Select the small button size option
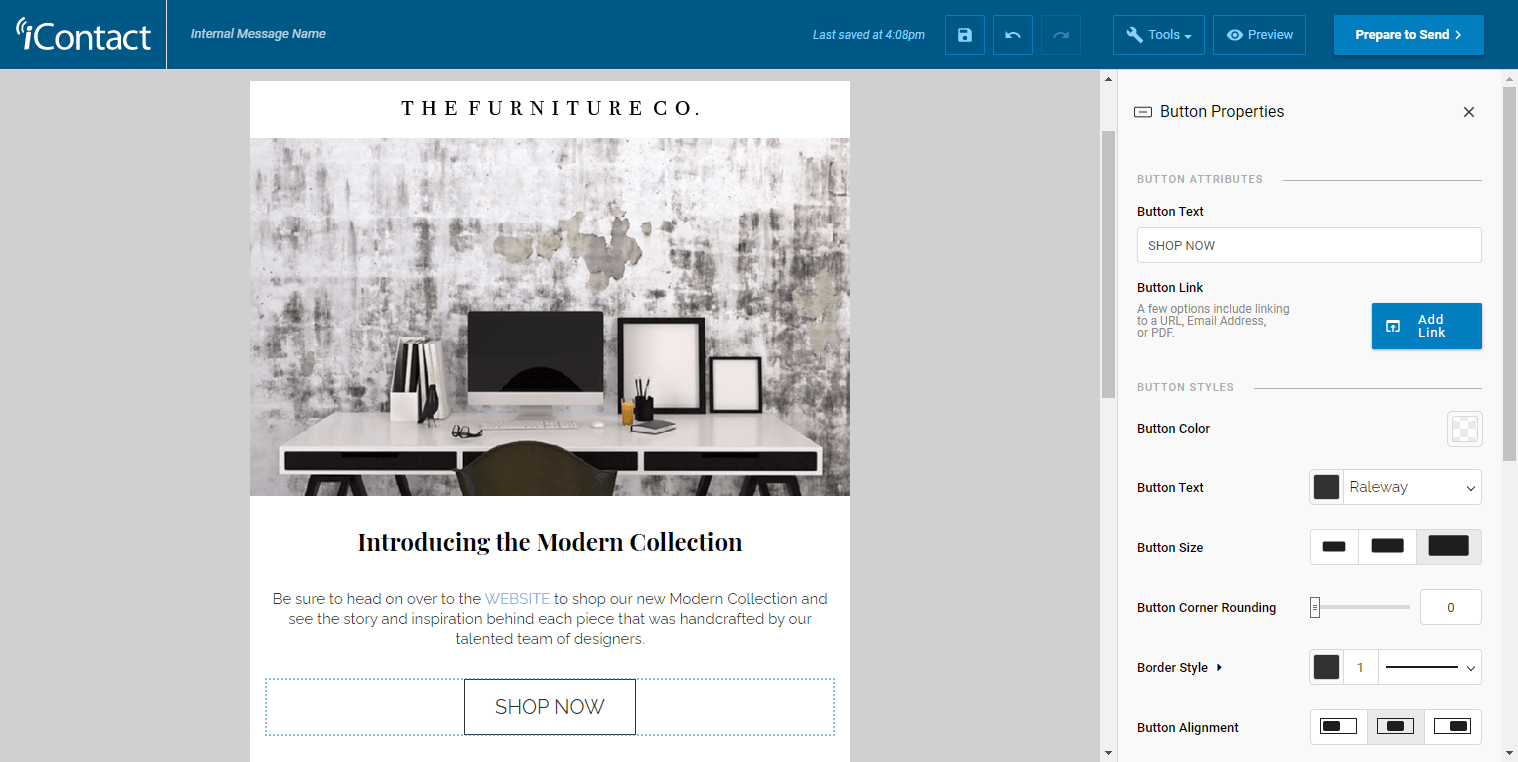 [x=1334, y=547]
